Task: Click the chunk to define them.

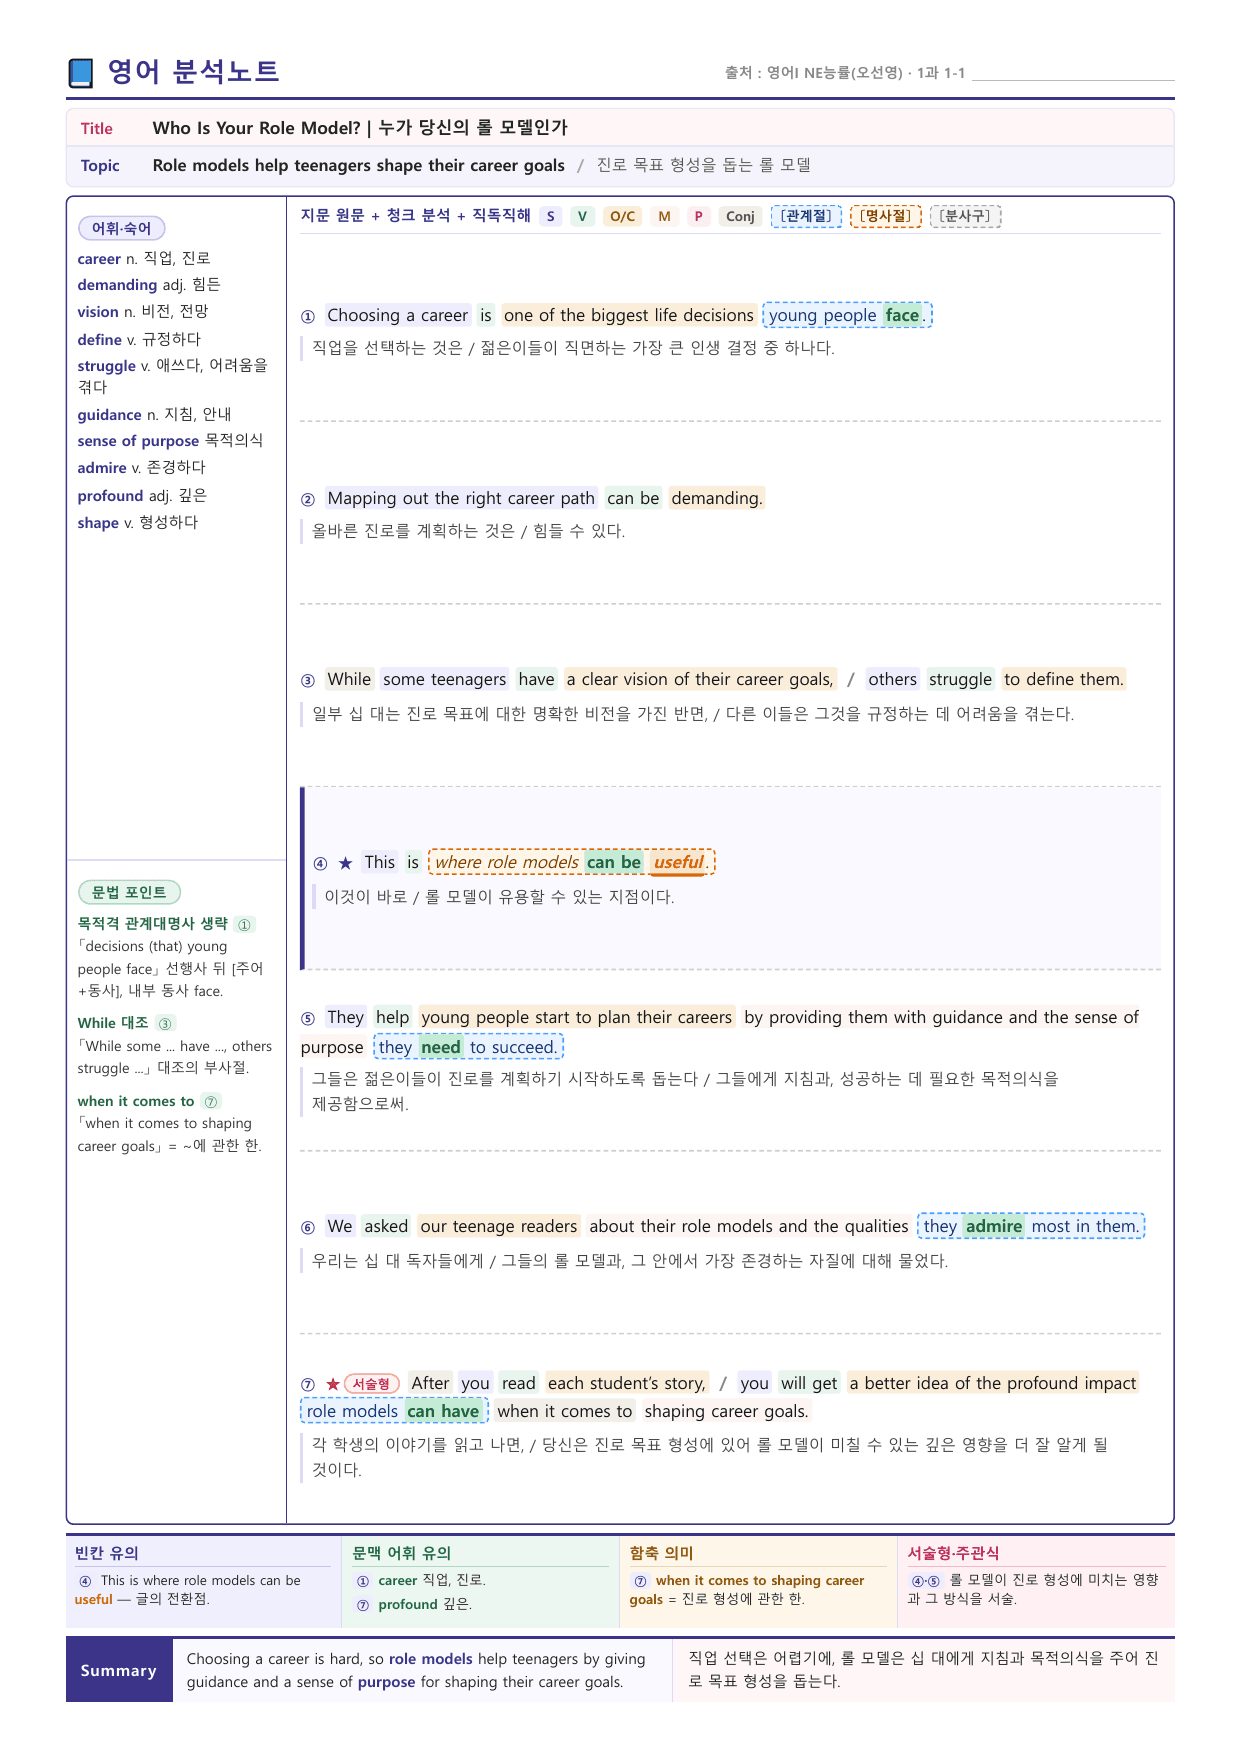Action: pos(1064,680)
